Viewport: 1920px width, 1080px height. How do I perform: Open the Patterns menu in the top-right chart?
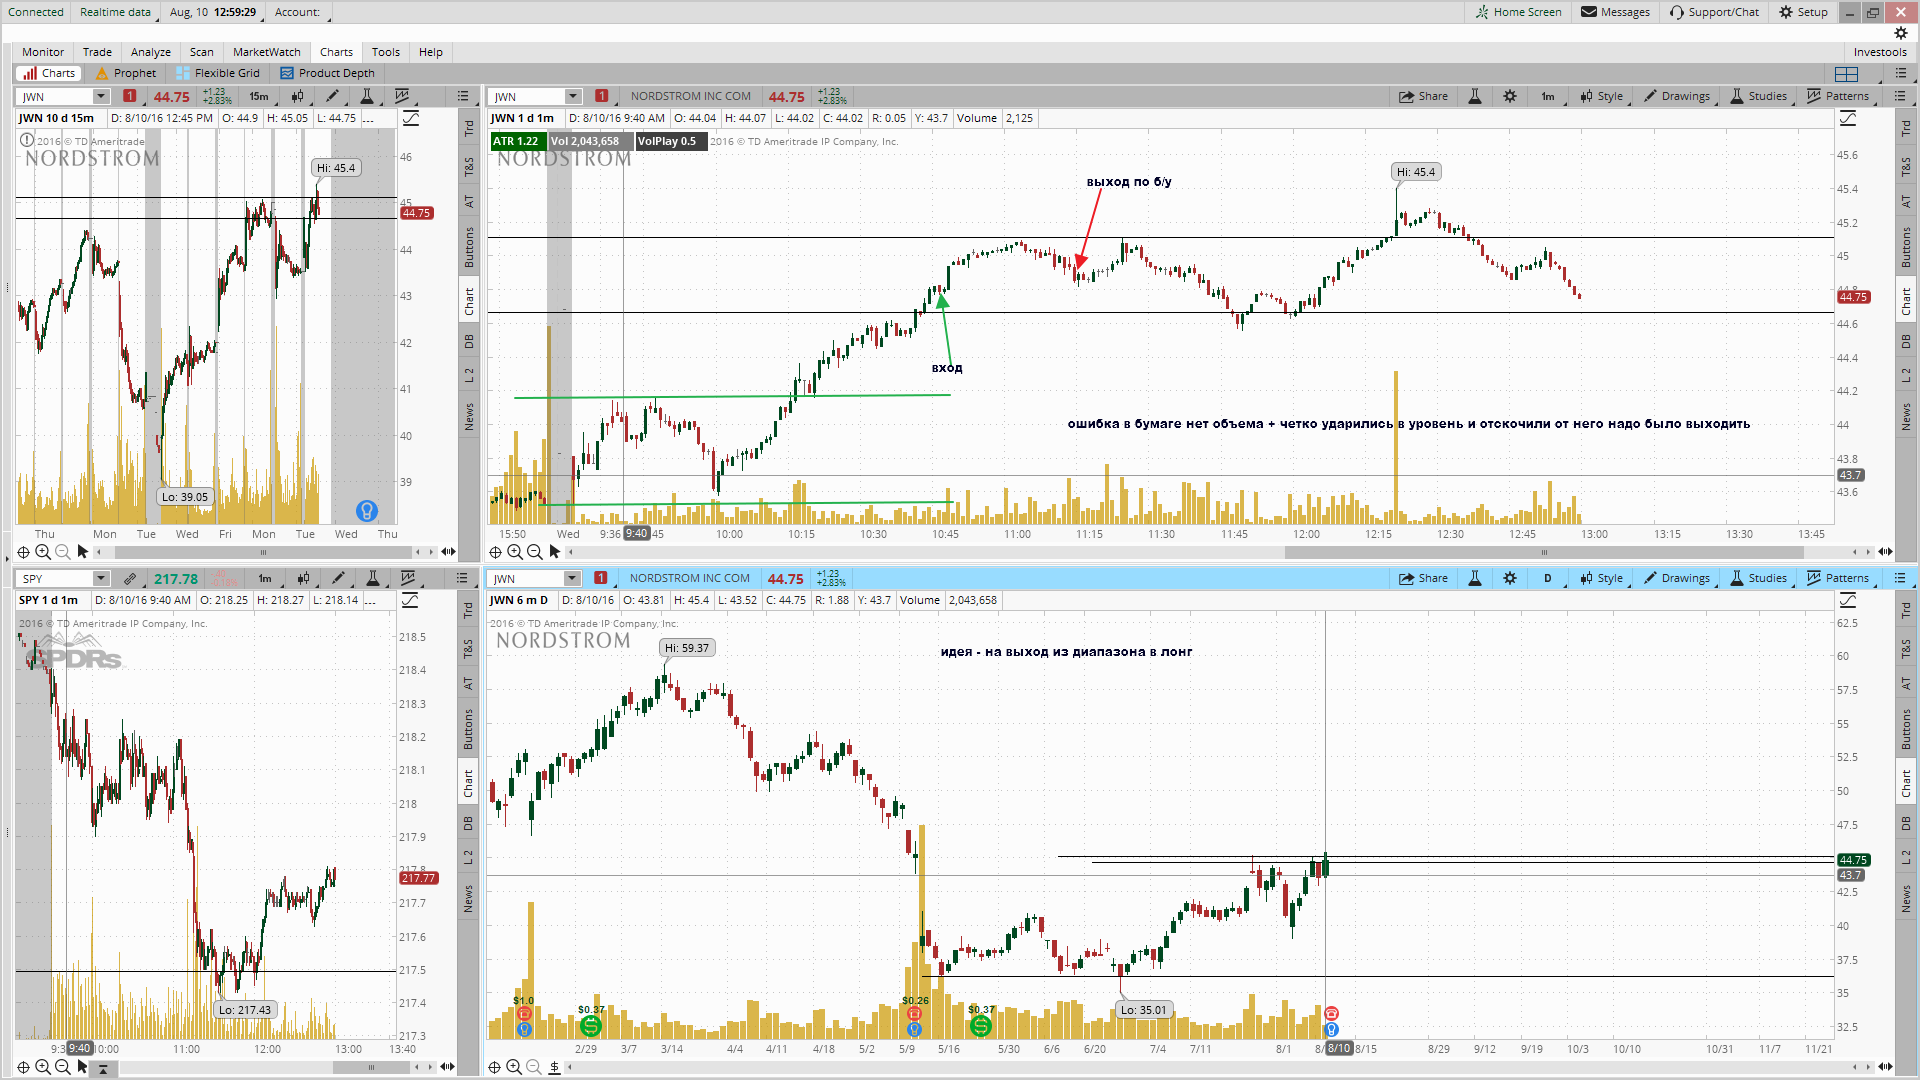pyautogui.click(x=1839, y=97)
